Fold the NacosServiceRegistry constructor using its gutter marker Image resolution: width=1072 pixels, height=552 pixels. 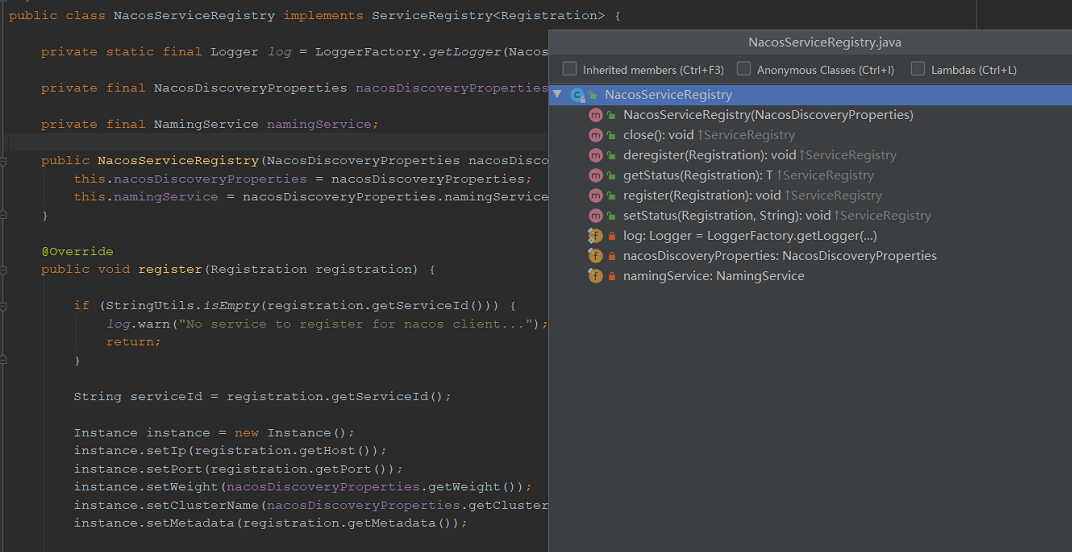point(3,161)
